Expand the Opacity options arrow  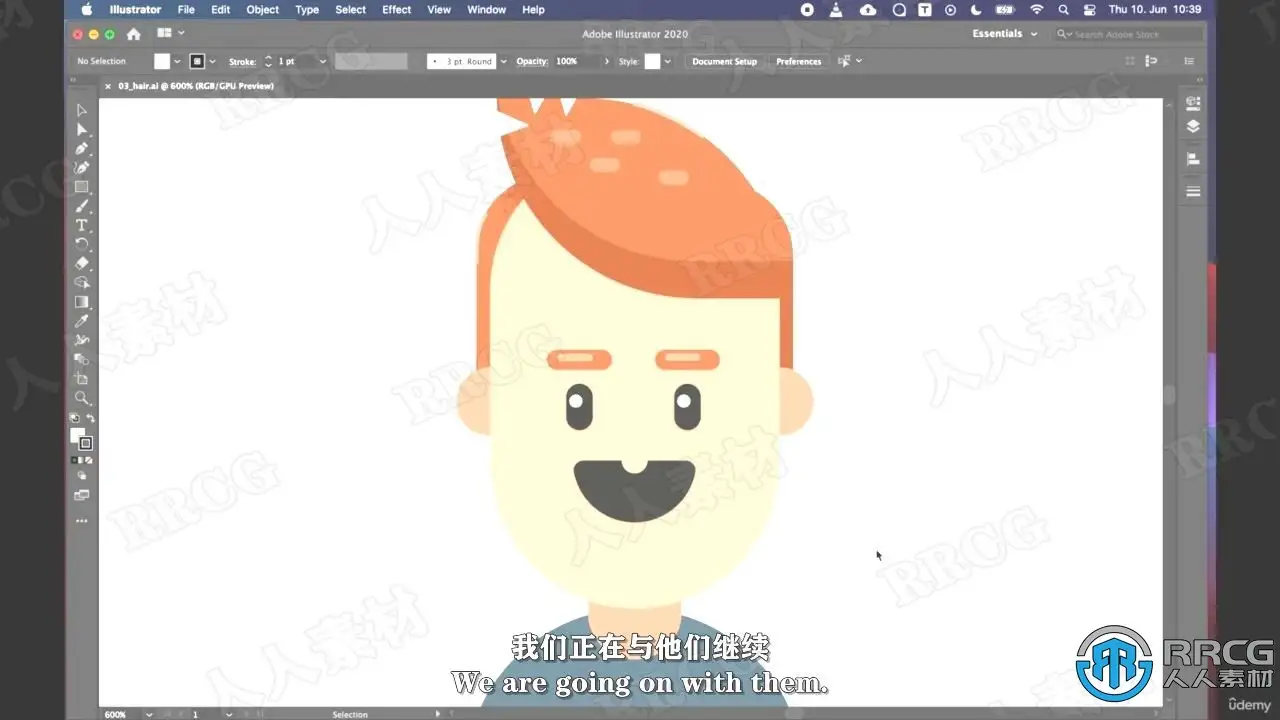606,61
